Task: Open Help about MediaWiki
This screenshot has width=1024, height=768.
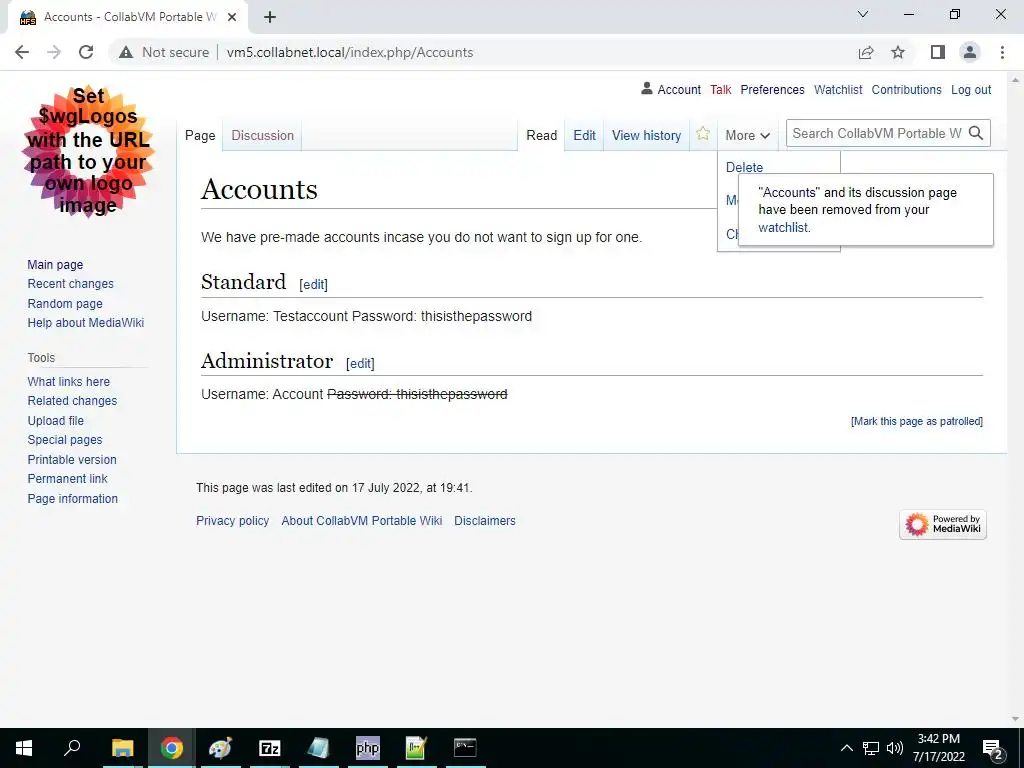Action: click(86, 323)
